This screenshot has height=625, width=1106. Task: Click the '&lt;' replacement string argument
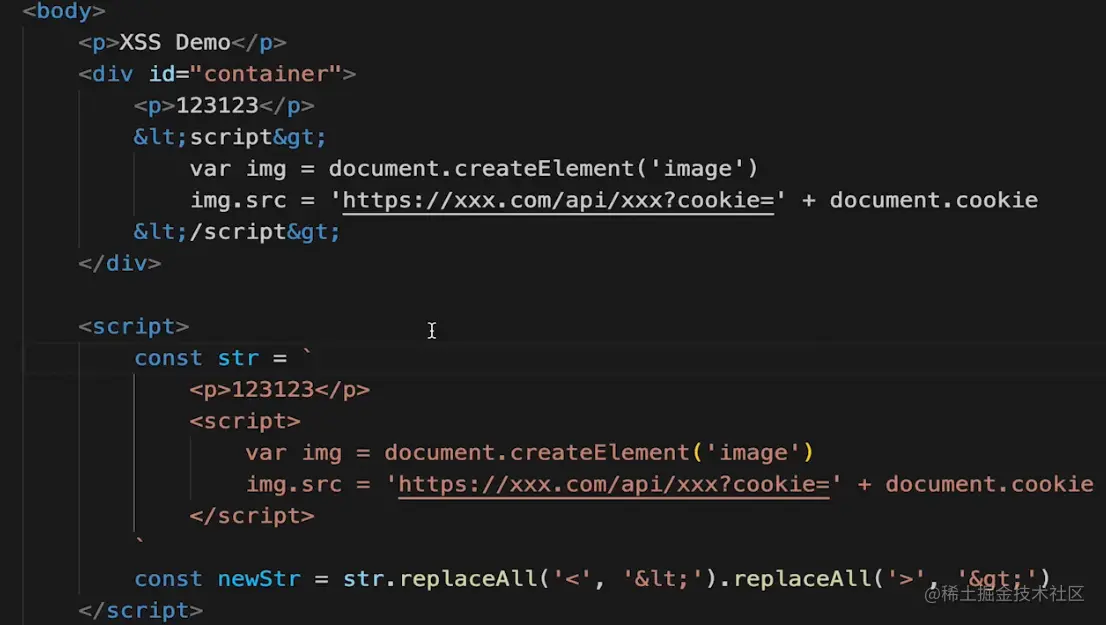click(x=663, y=579)
